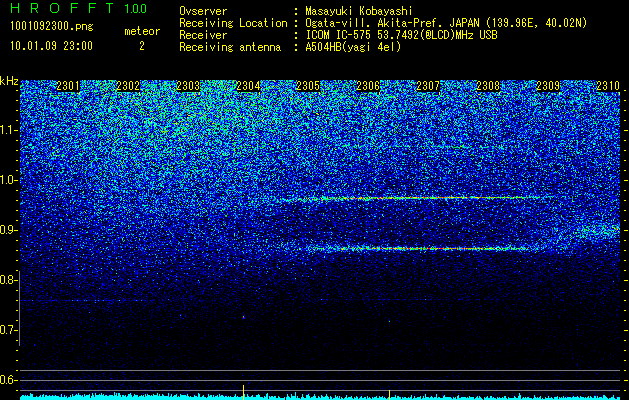Click time marker 2309
Image resolution: width=629 pixels, height=400 pixels.
(548, 86)
